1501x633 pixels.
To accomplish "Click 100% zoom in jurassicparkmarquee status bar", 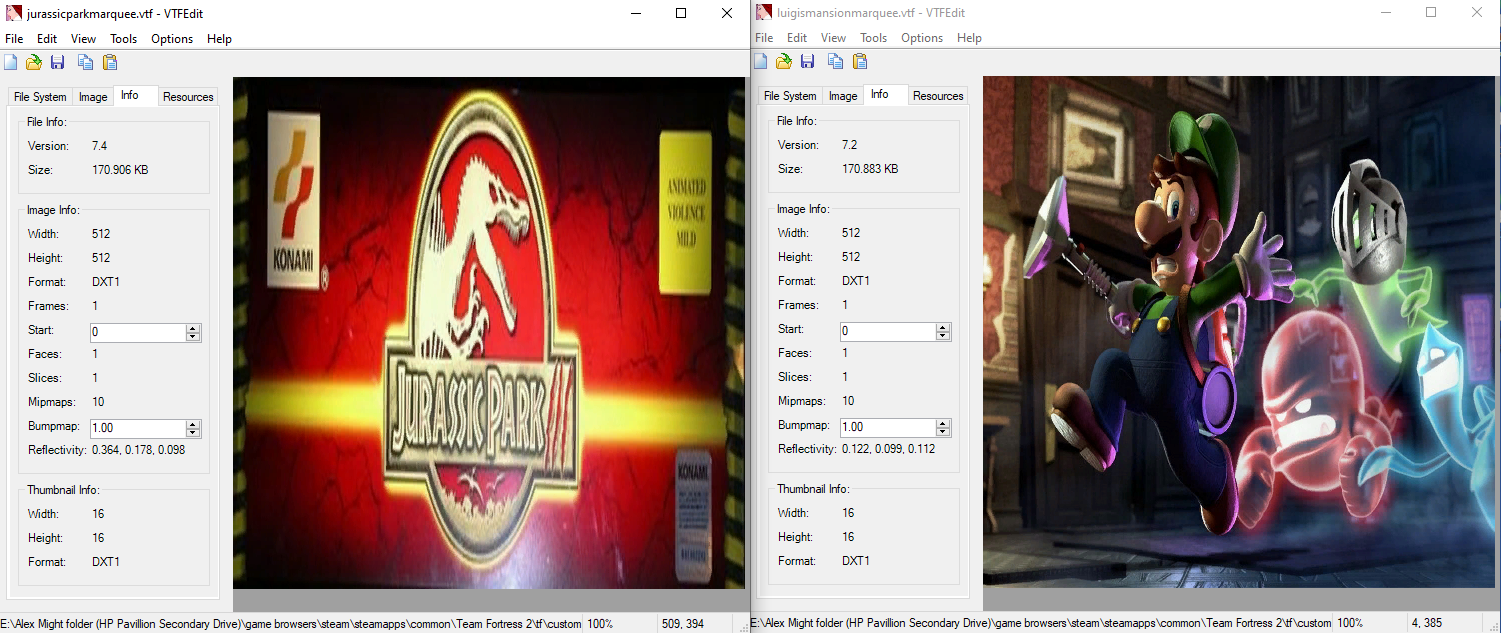I will 601,624.
